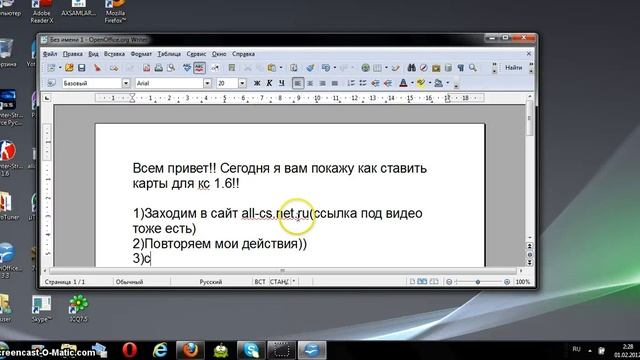Open the Таблица menu
This screenshot has width=640, height=360.
pyautogui.click(x=169, y=54)
